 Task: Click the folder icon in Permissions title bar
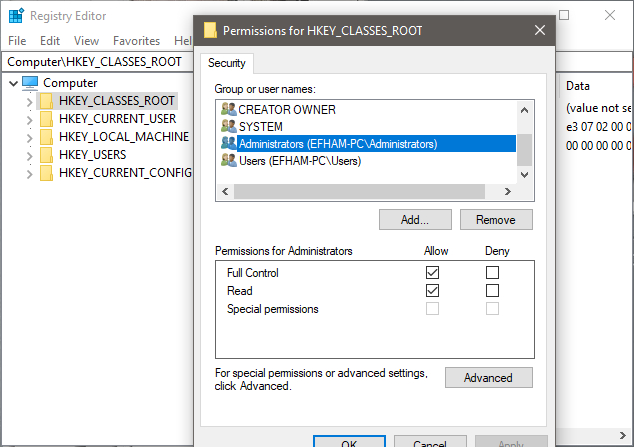pos(210,30)
